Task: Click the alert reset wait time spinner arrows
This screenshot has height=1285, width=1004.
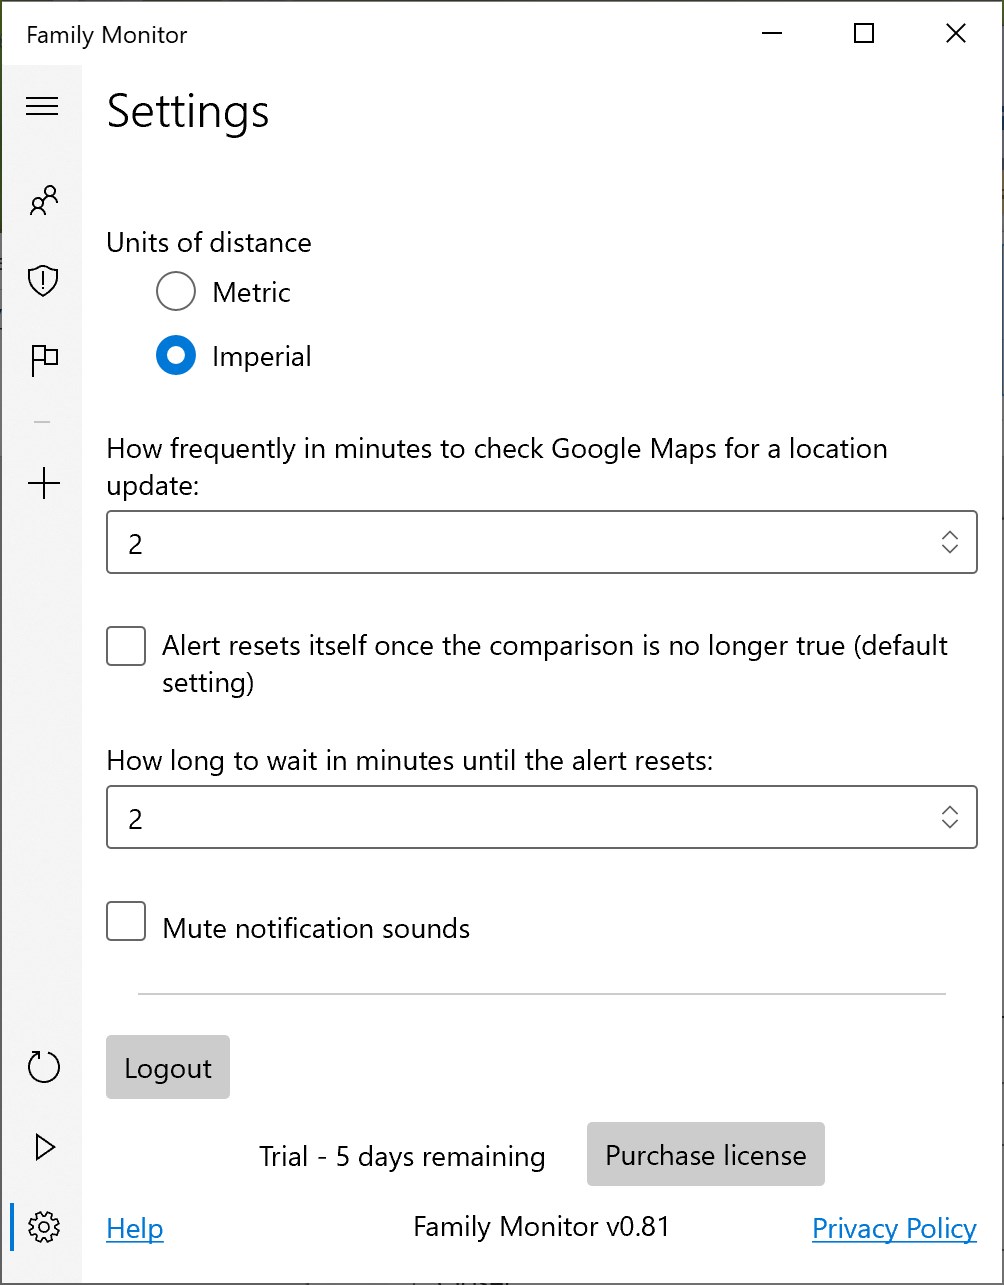Action: coord(950,817)
